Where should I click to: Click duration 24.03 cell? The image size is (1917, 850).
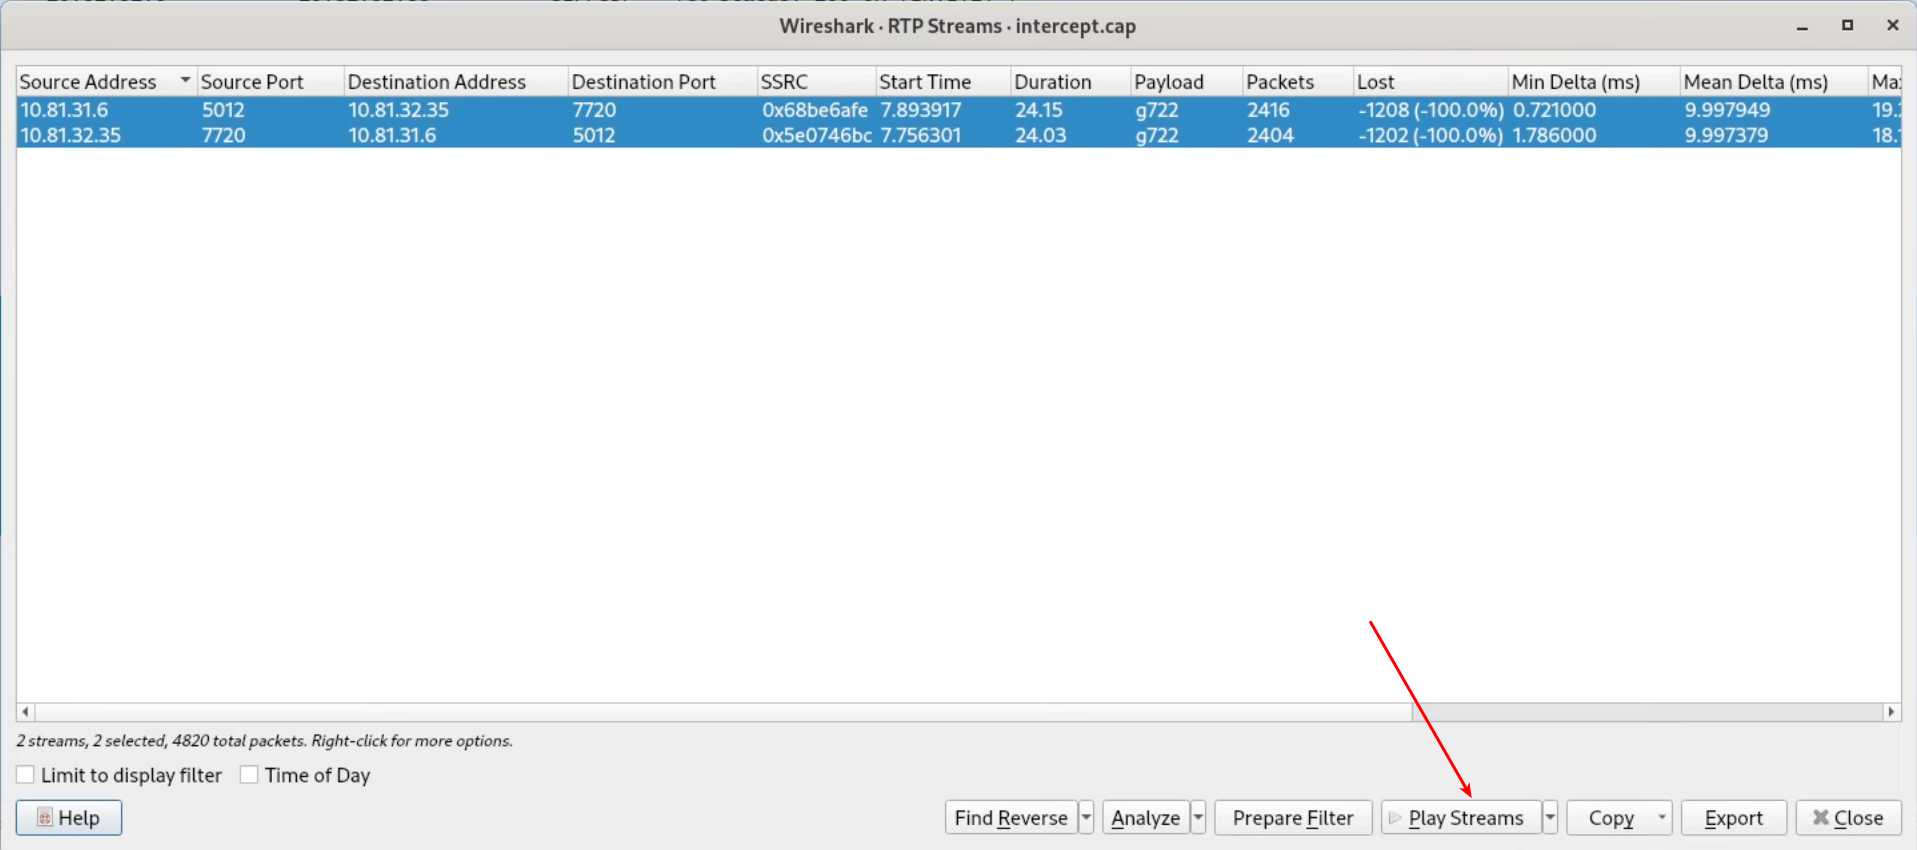tap(1041, 135)
